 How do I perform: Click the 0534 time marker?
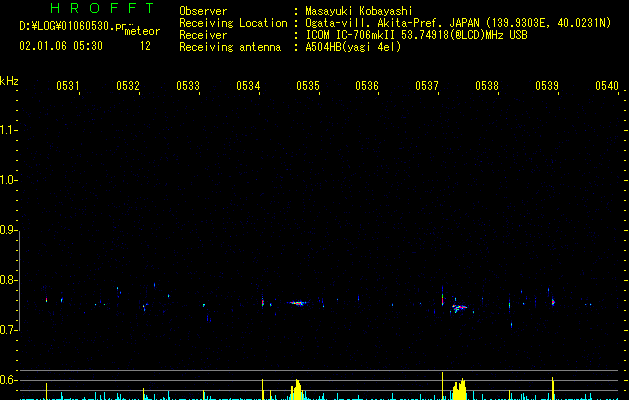coord(248,86)
